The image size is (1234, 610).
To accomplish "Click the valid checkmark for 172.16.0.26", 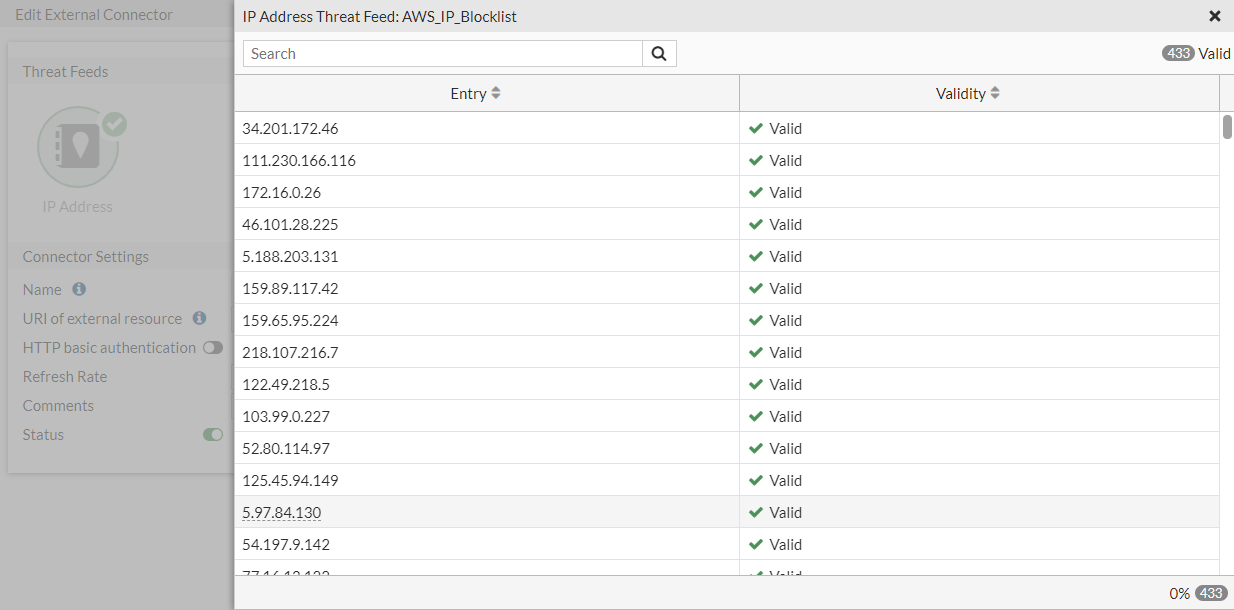I will pyautogui.click(x=756, y=193).
